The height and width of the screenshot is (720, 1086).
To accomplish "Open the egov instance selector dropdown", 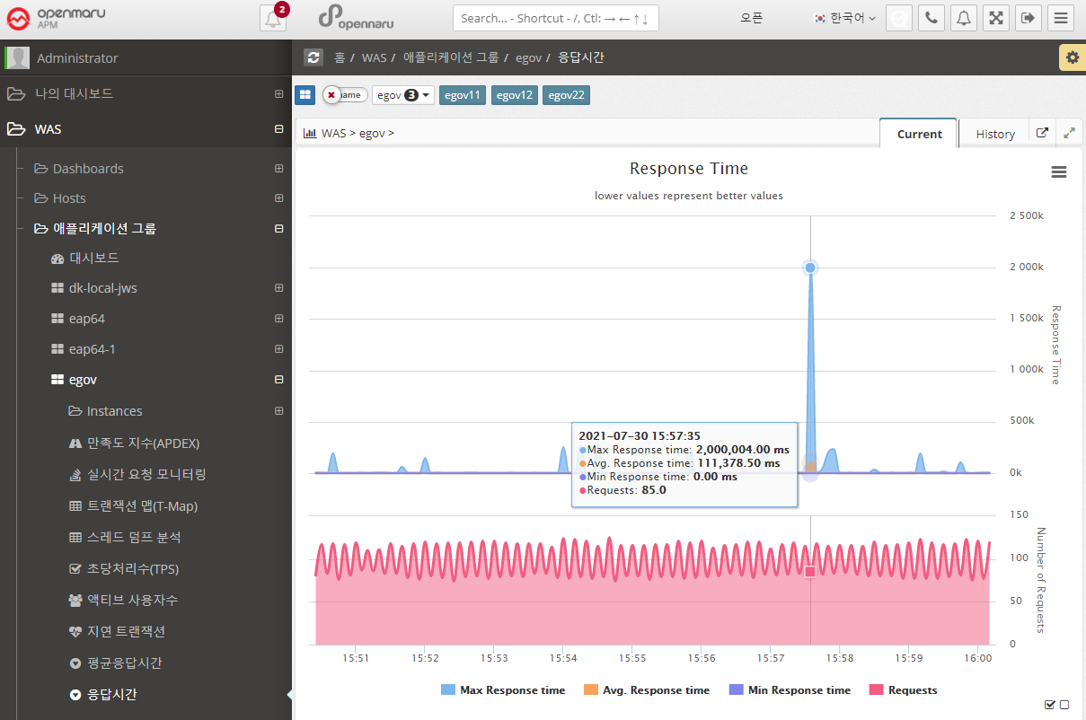I will 403,95.
